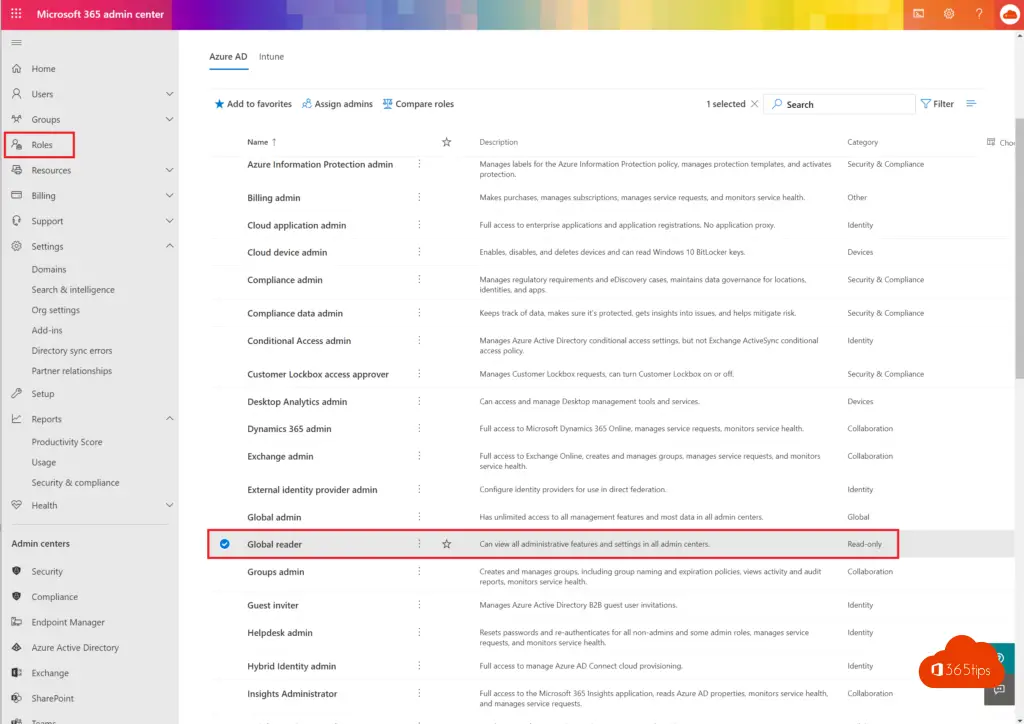Uncheck the Global reader row checkbox
Viewport: 1024px width, 724px height.
coord(224,544)
